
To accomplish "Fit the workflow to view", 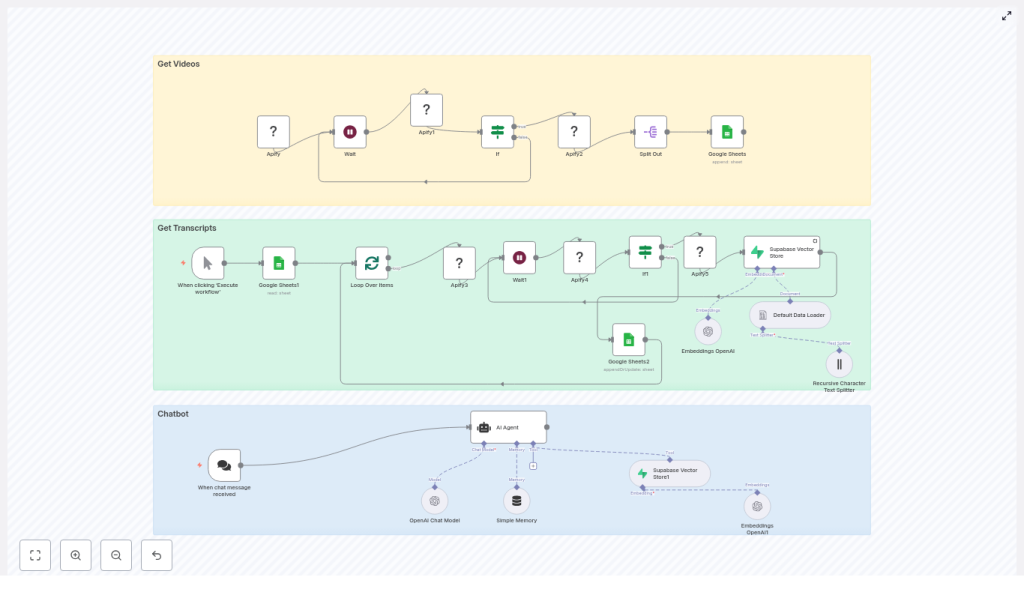I will pyautogui.click(x=35, y=555).
